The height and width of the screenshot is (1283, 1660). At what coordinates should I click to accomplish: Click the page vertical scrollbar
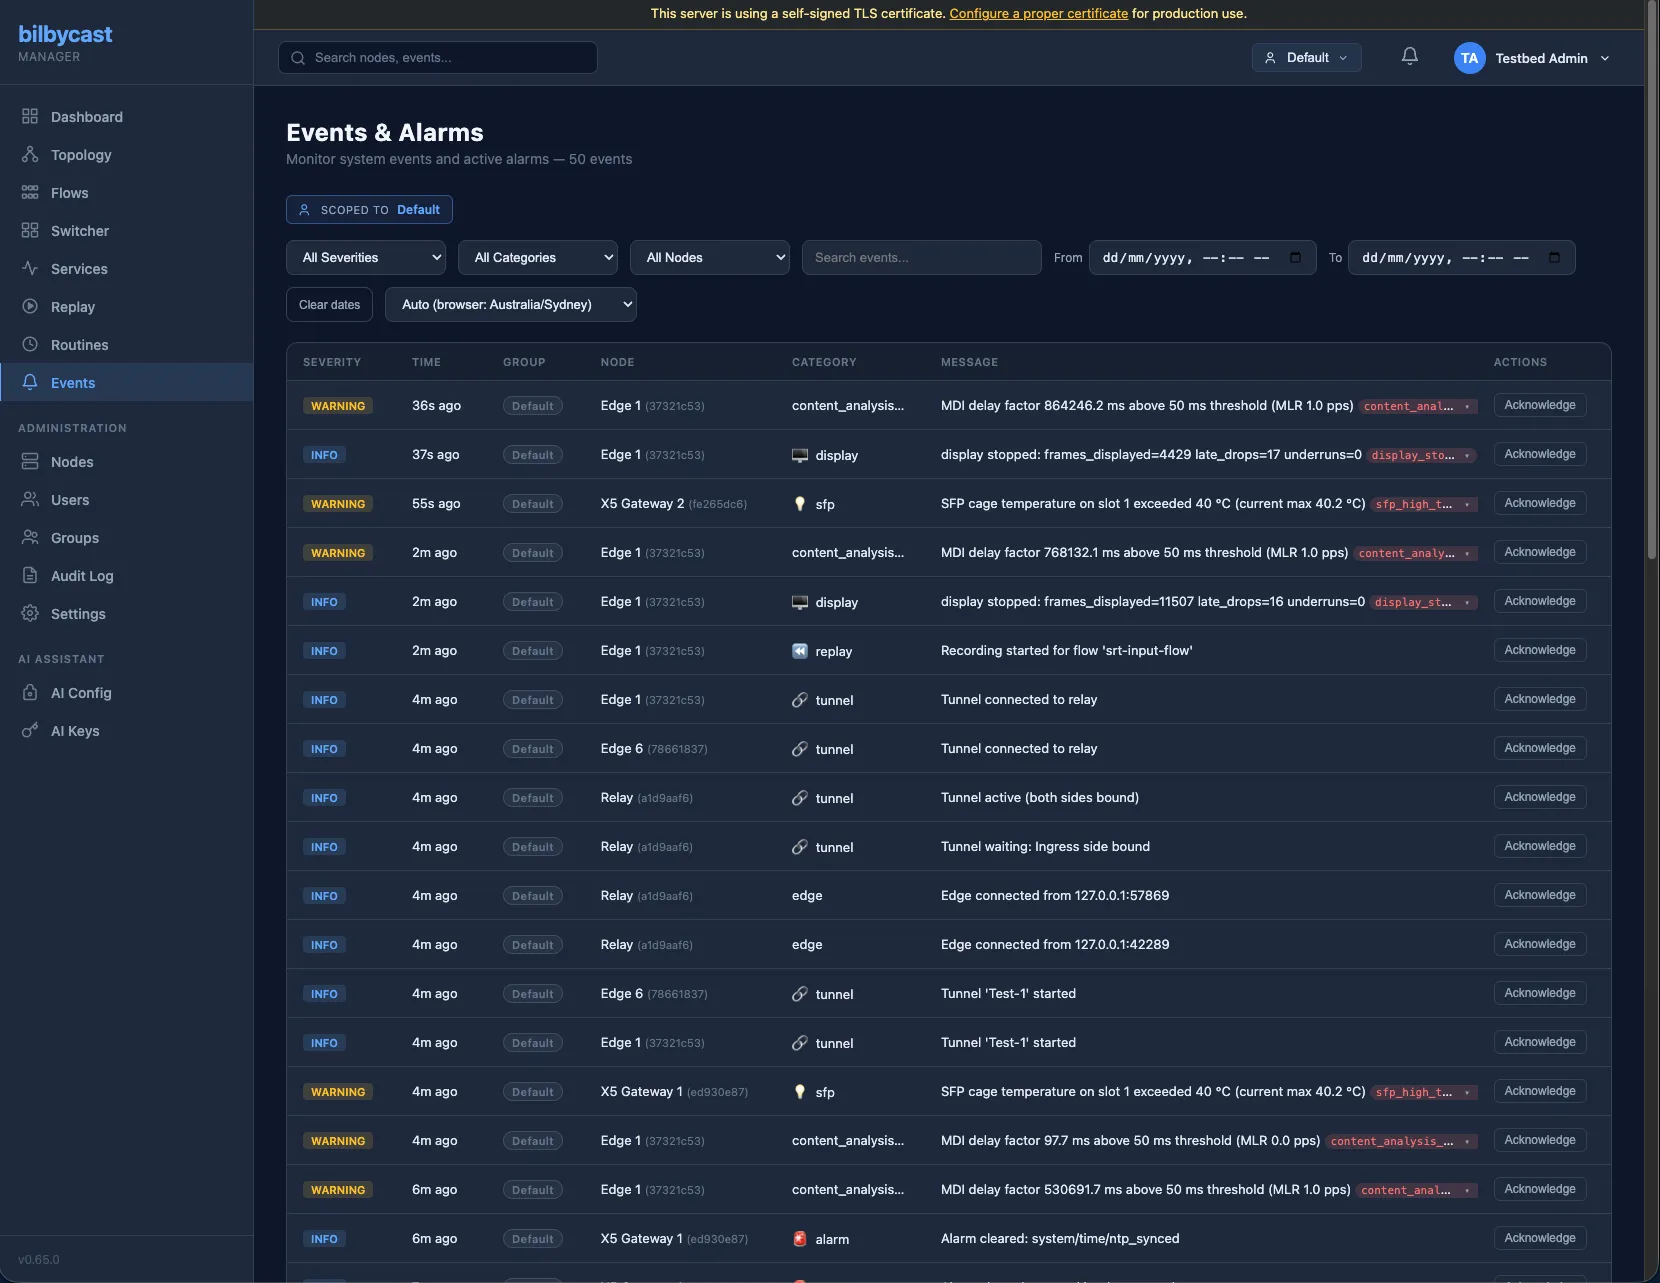(x=1652, y=280)
